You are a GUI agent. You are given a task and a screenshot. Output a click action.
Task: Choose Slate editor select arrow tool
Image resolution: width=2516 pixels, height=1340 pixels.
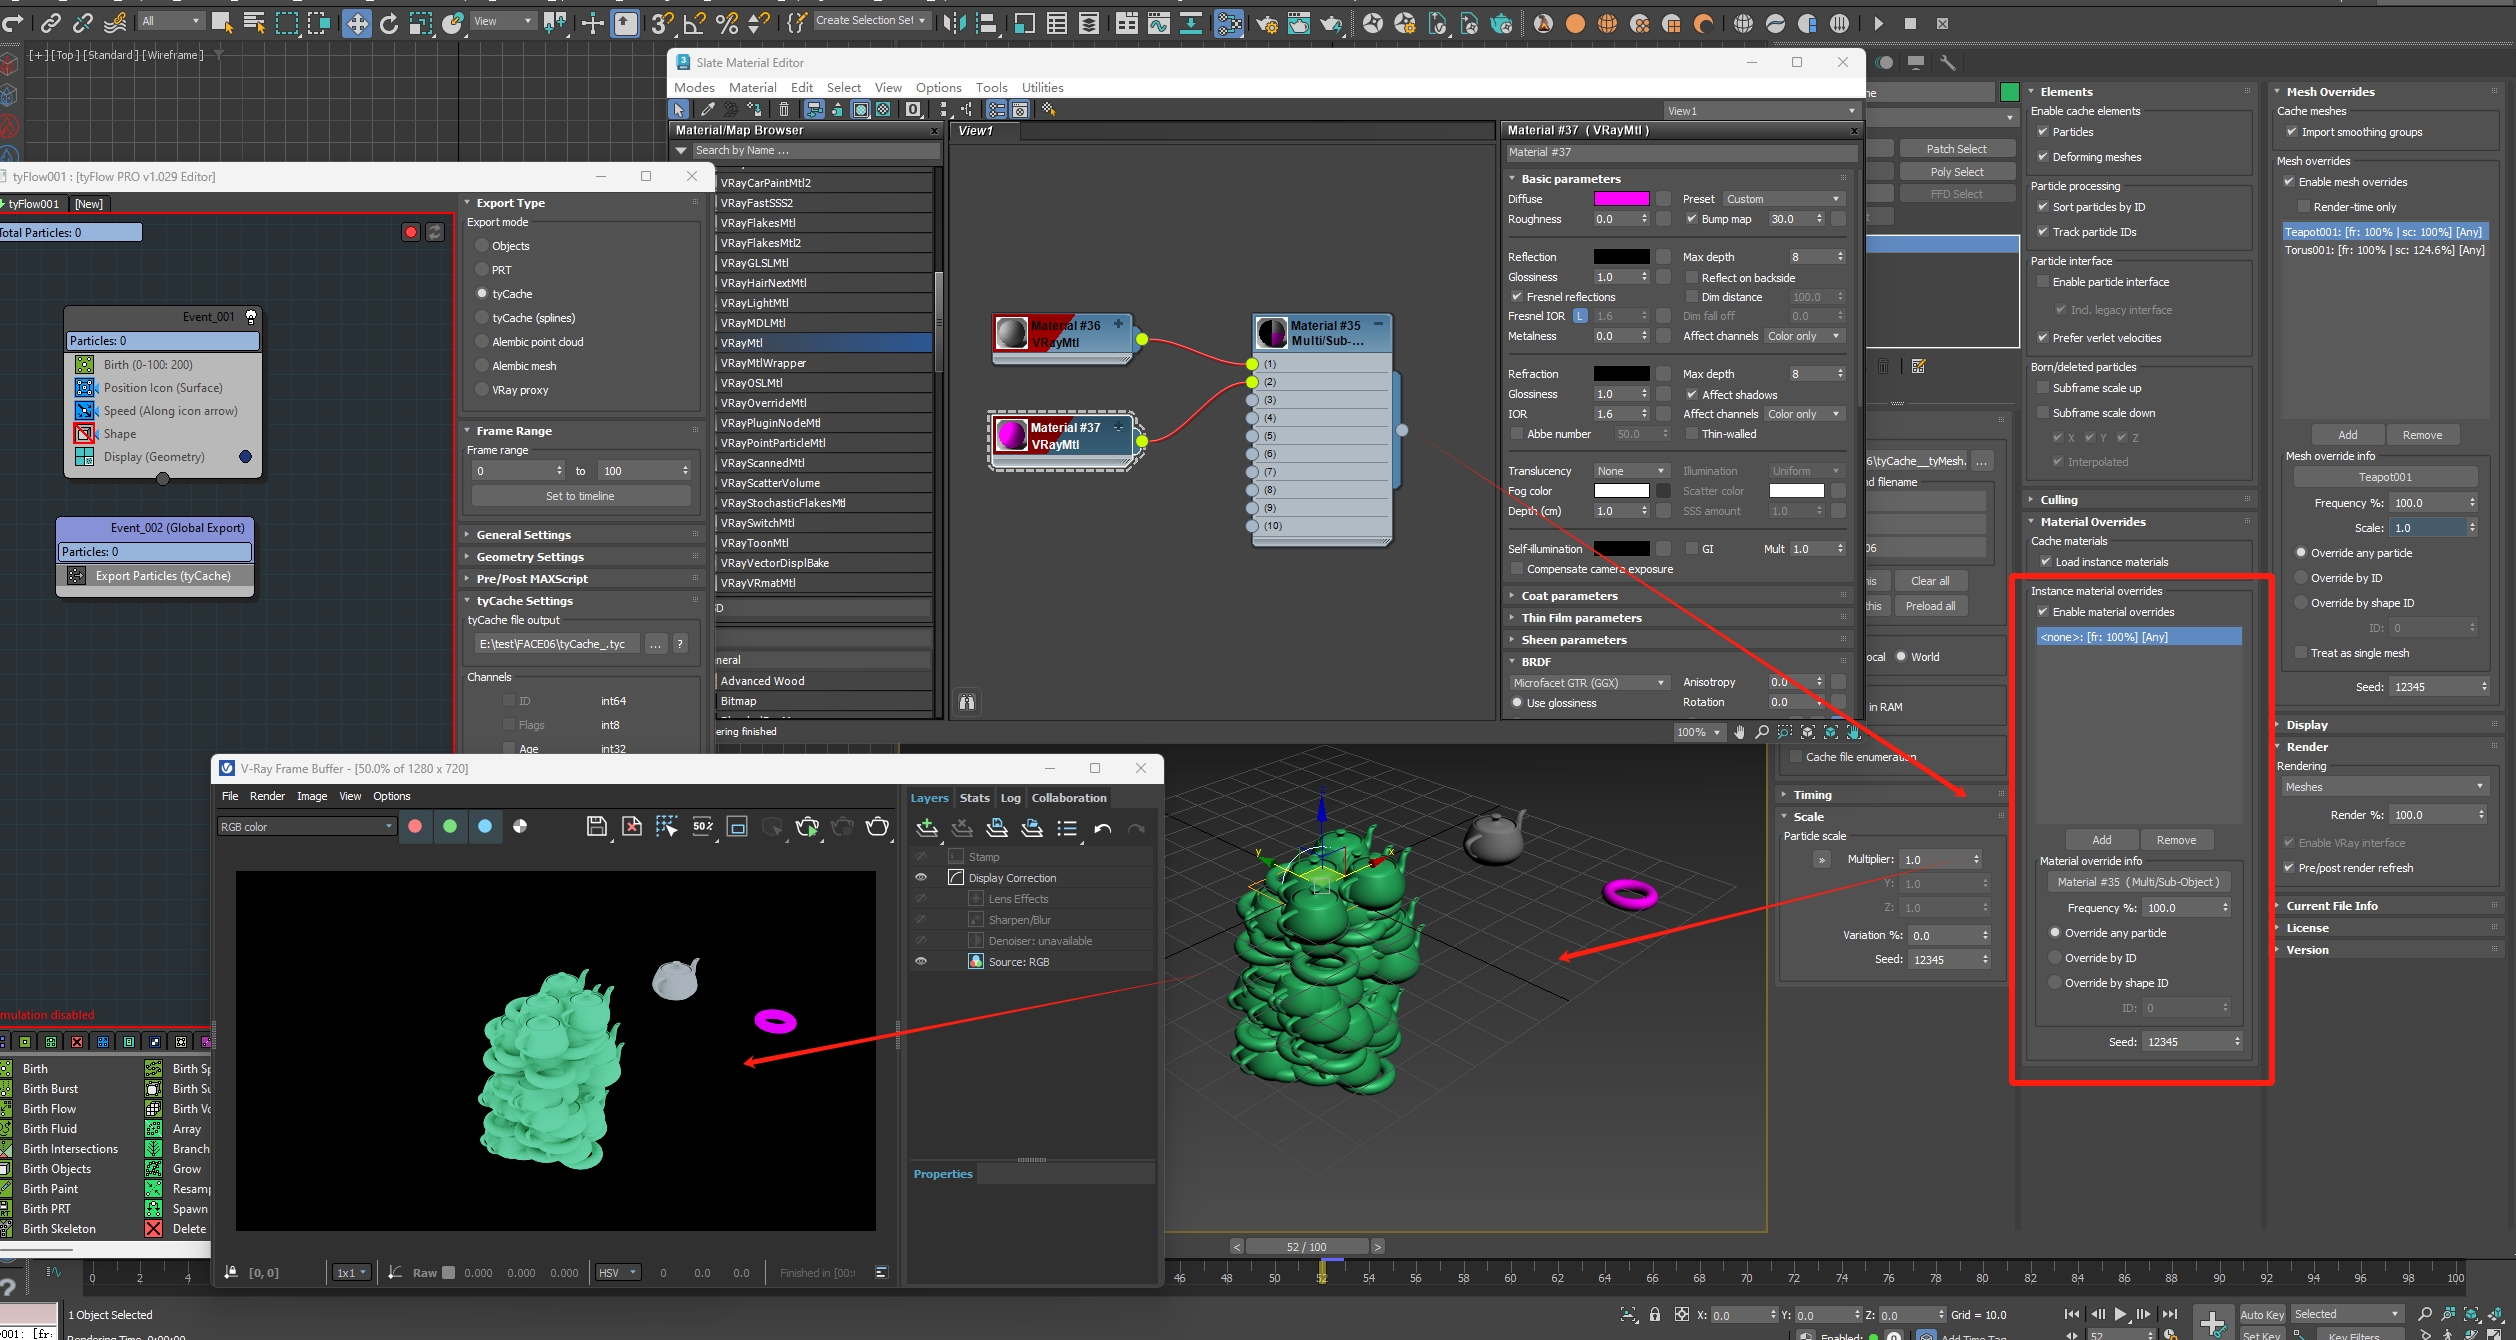(679, 110)
